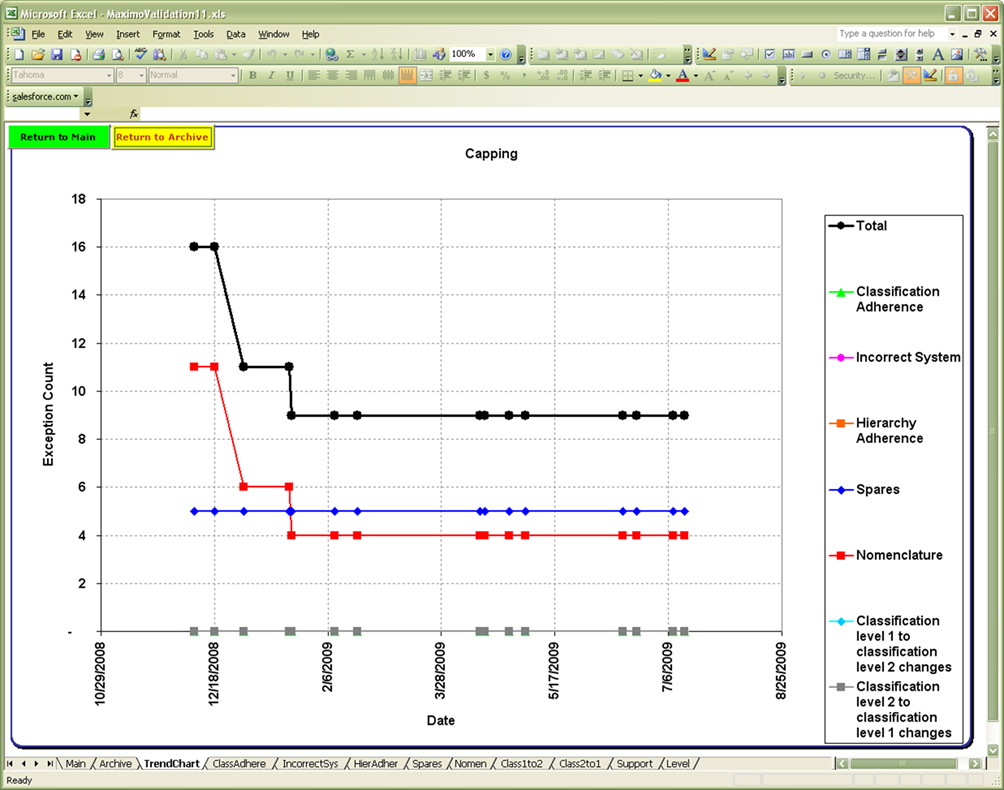The height and width of the screenshot is (790, 1004).
Task: Toggle Design Mode on Visual Basic toolbar
Action: click(x=930, y=76)
